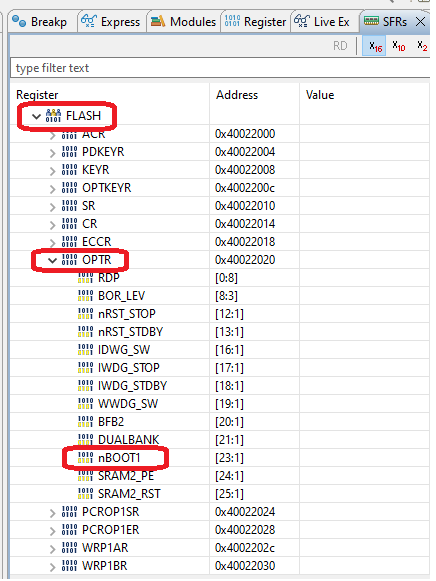Click the BFB2 bitfield icon
This screenshot has width=436, height=581.
pyautogui.click(x=85, y=422)
